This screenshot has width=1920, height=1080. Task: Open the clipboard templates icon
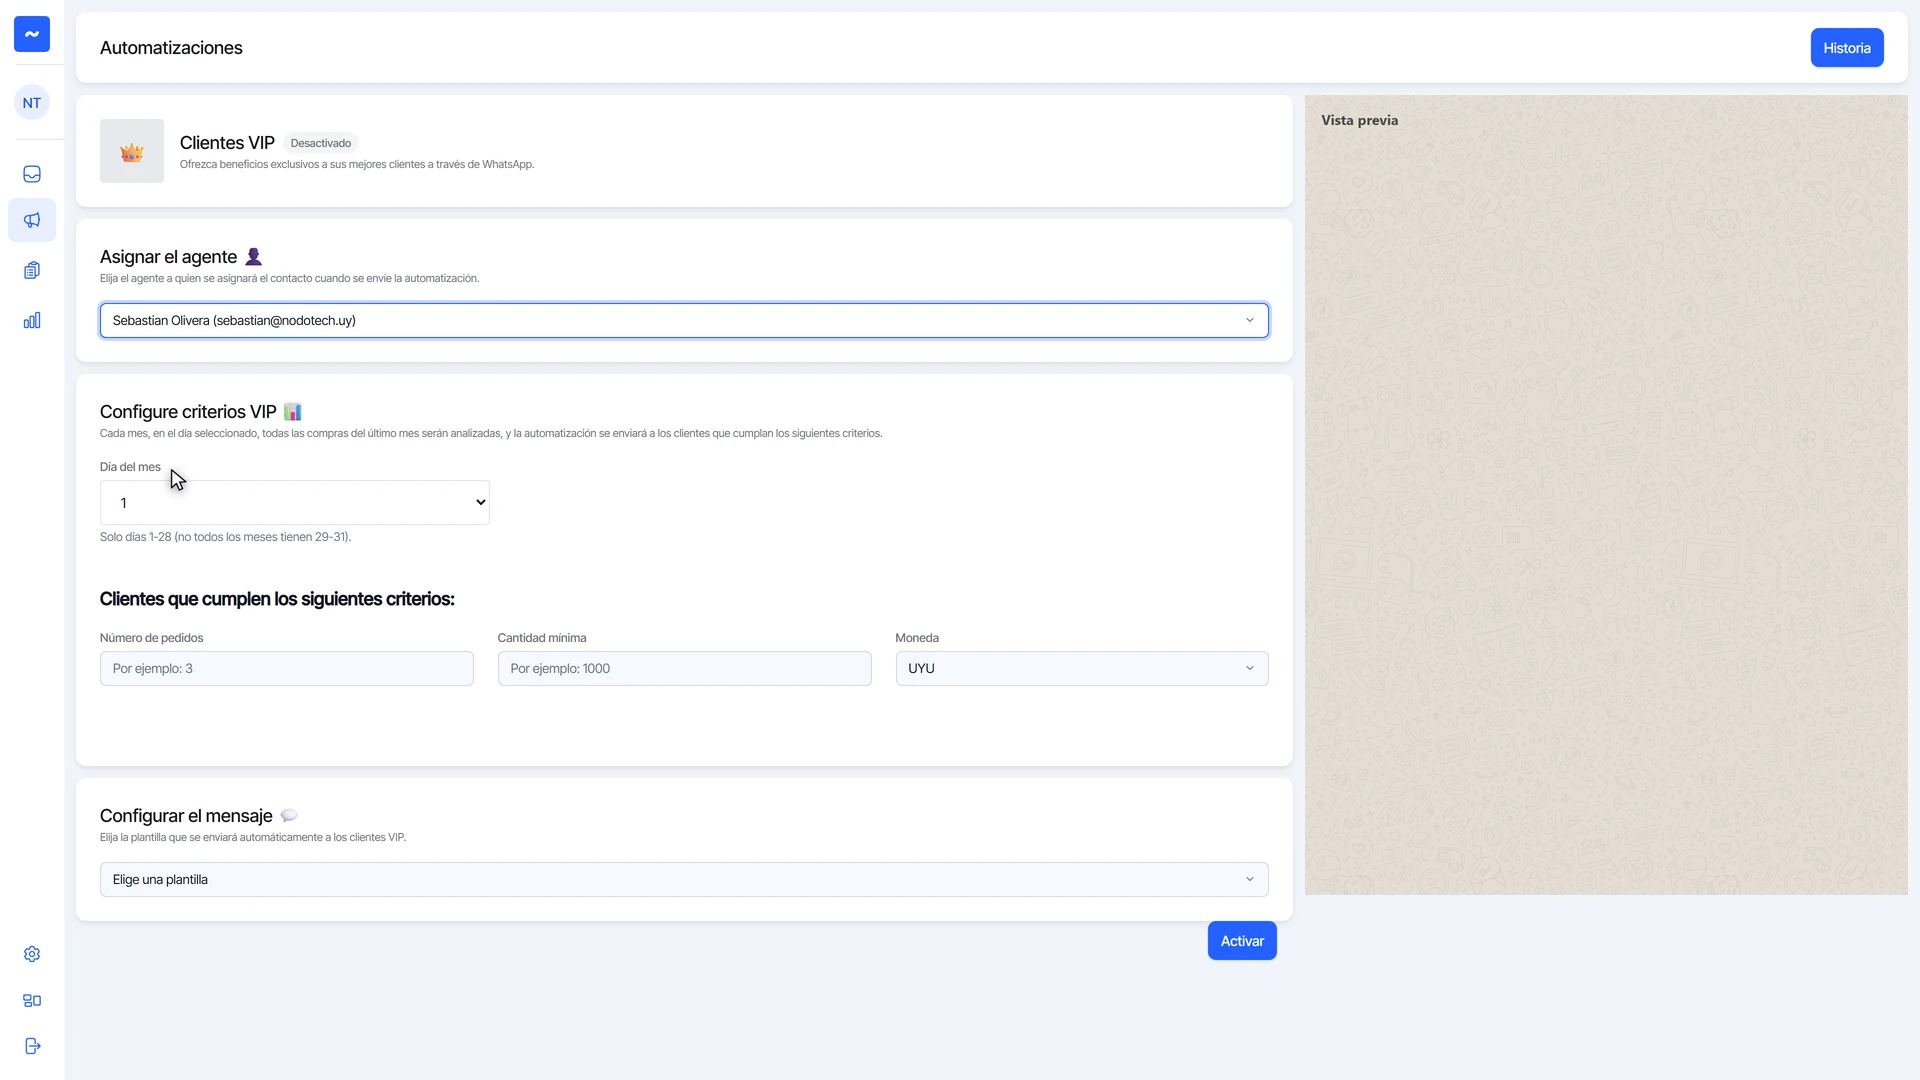point(32,271)
